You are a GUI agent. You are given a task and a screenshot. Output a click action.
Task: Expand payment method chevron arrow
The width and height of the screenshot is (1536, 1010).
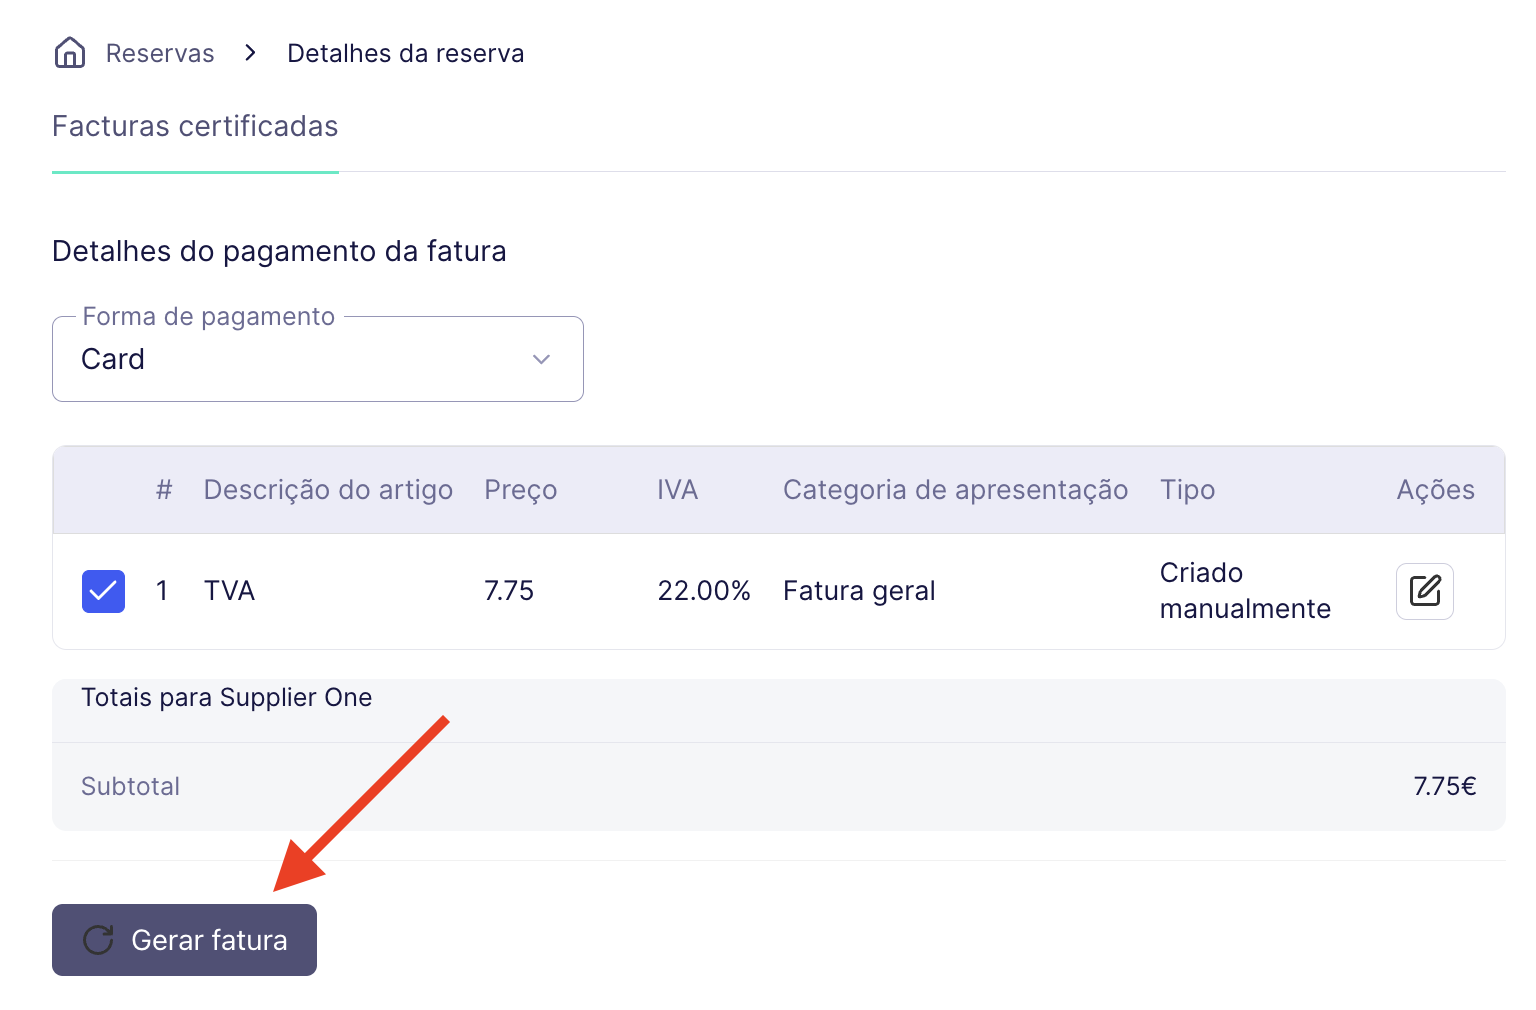point(542,359)
